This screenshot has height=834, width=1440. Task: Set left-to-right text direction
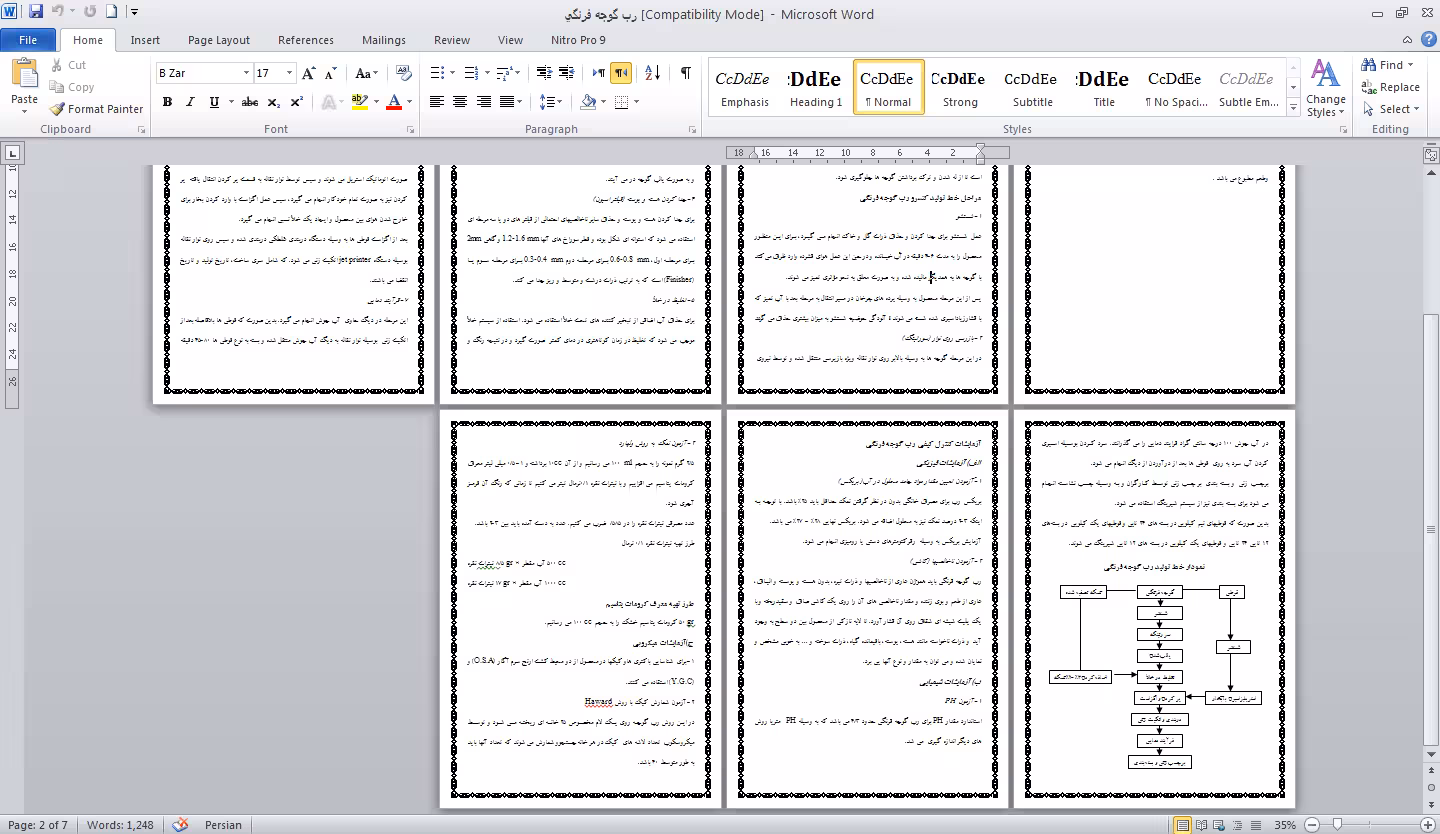598,73
